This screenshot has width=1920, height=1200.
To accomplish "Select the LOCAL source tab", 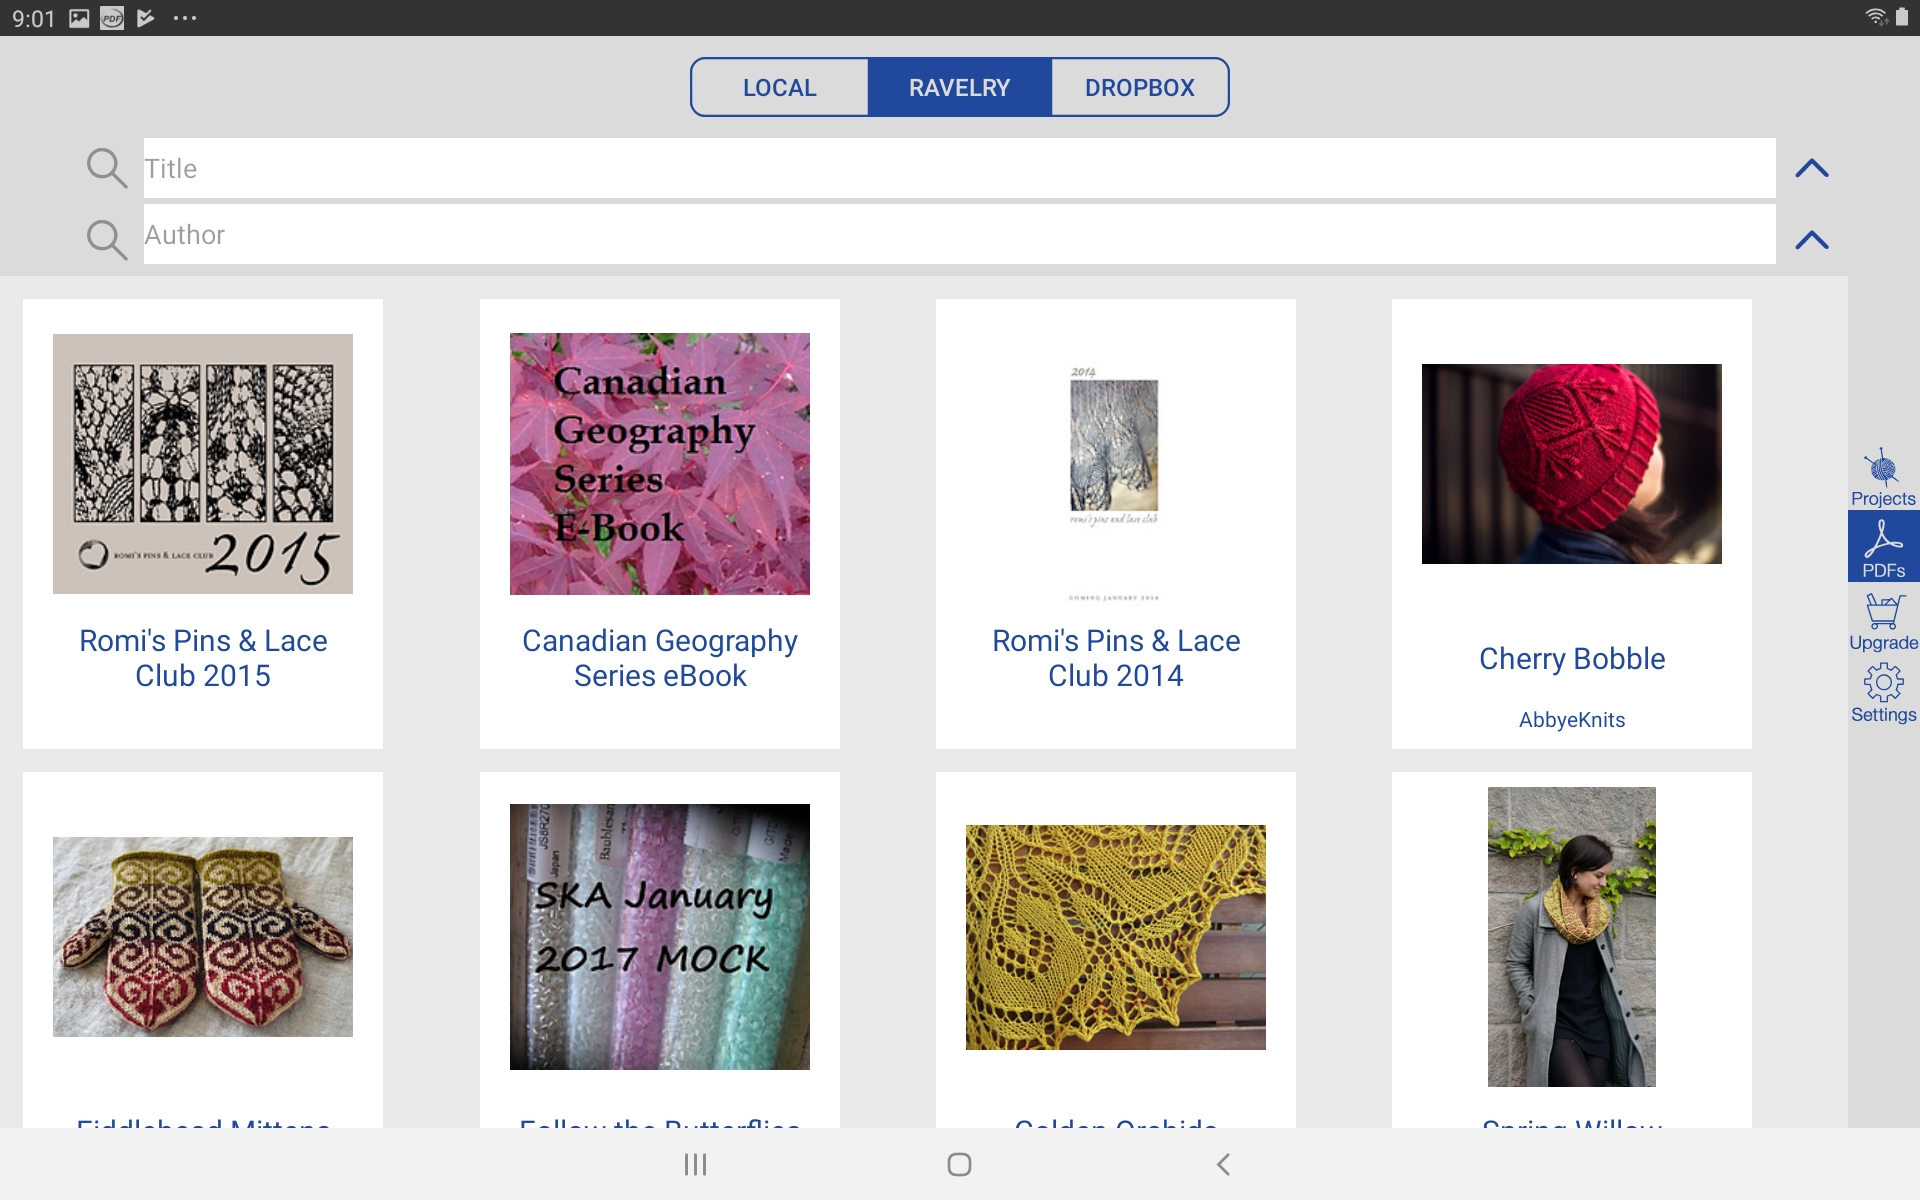I will click(x=778, y=87).
